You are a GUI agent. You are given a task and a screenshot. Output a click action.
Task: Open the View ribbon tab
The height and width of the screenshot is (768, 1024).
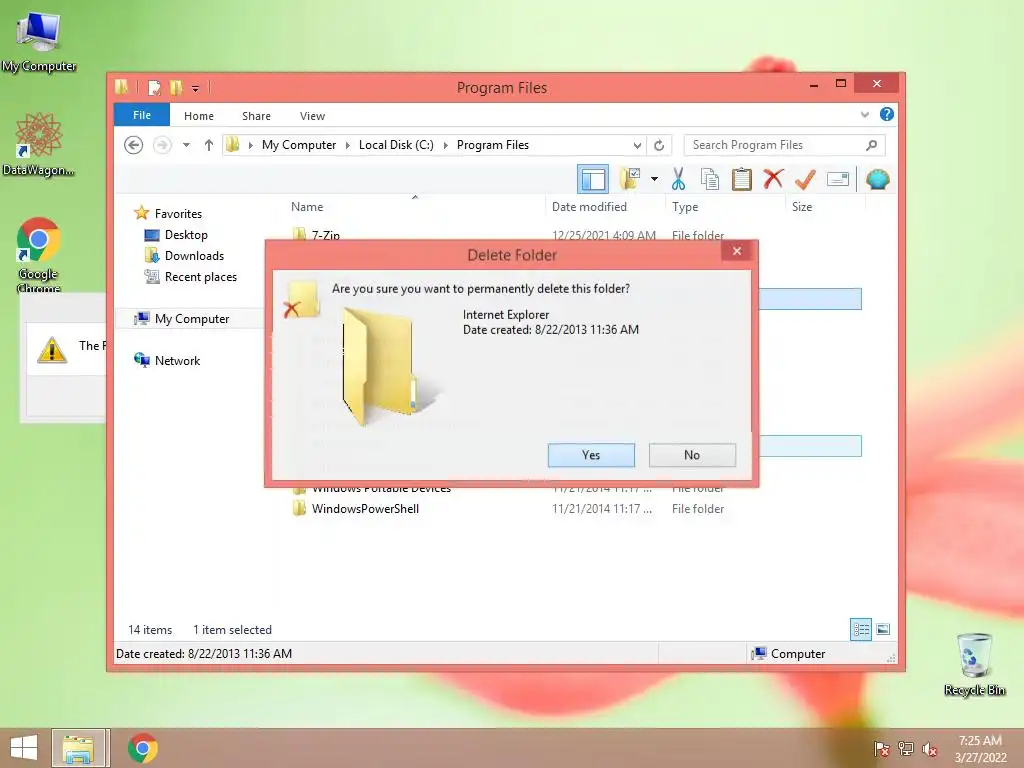click(312, 116)
